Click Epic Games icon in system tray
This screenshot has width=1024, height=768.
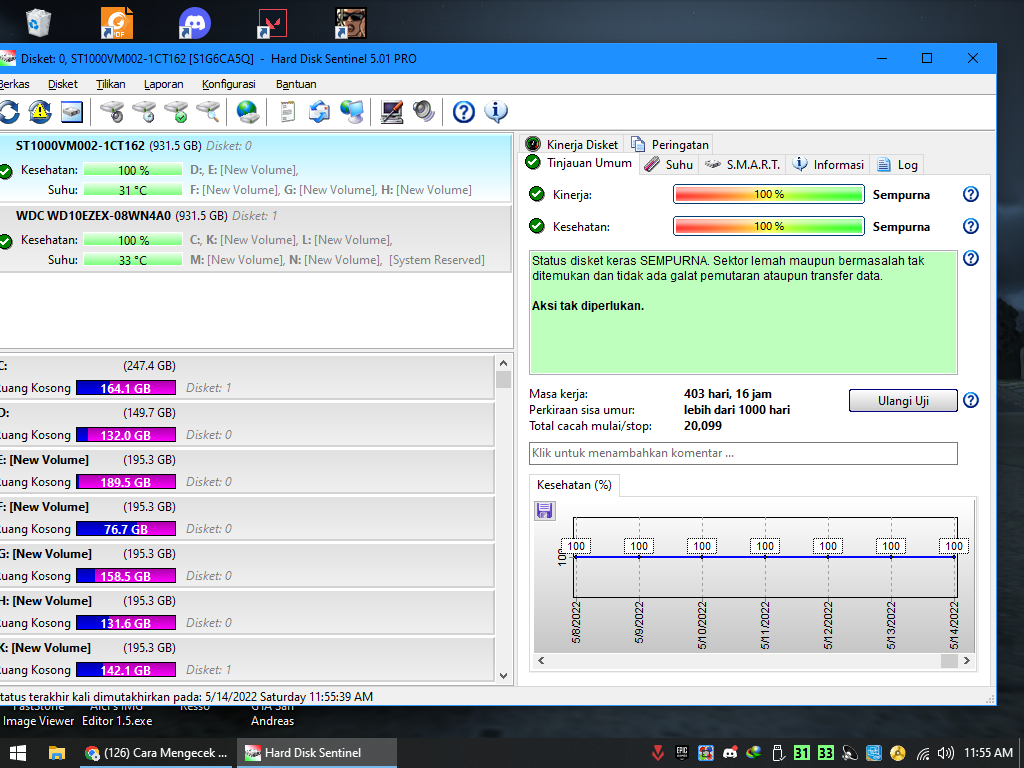coord(682,753)
